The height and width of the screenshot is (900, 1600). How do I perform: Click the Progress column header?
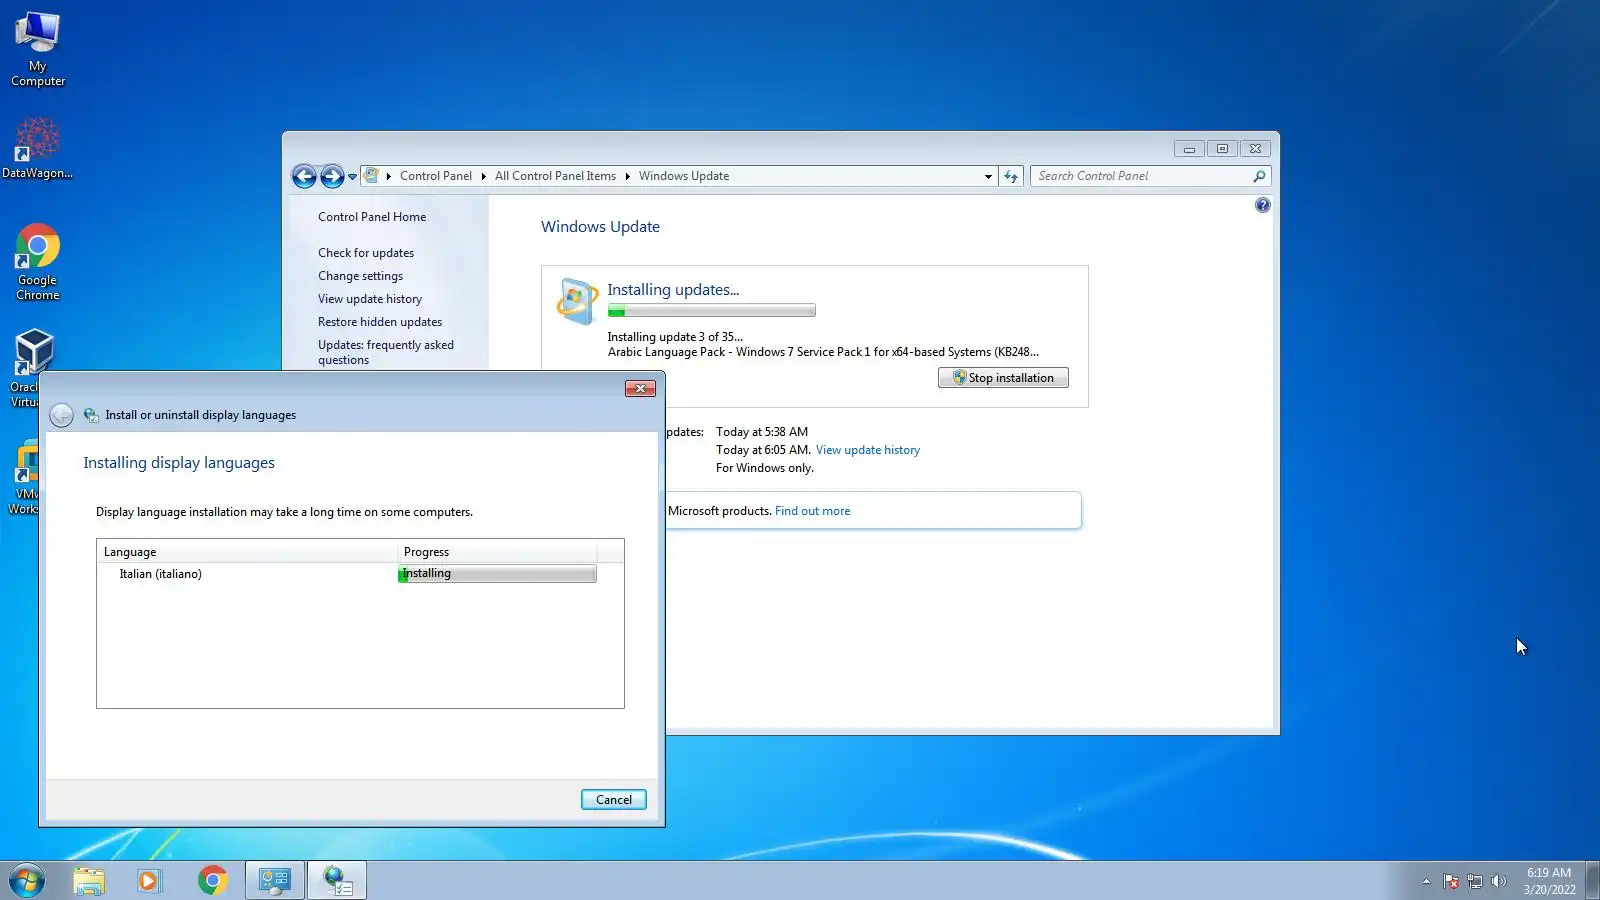pyautogui.click(x=497, y=552)
